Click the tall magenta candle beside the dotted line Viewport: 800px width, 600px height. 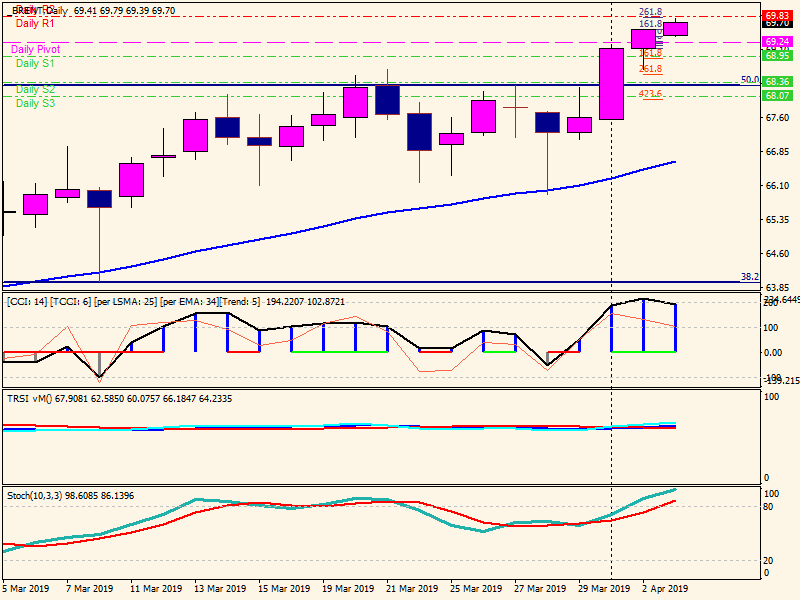tap(611, 84)
